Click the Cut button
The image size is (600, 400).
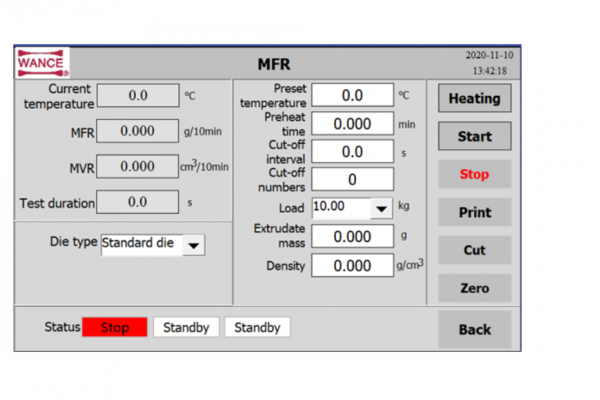click(x=474, y=250)
